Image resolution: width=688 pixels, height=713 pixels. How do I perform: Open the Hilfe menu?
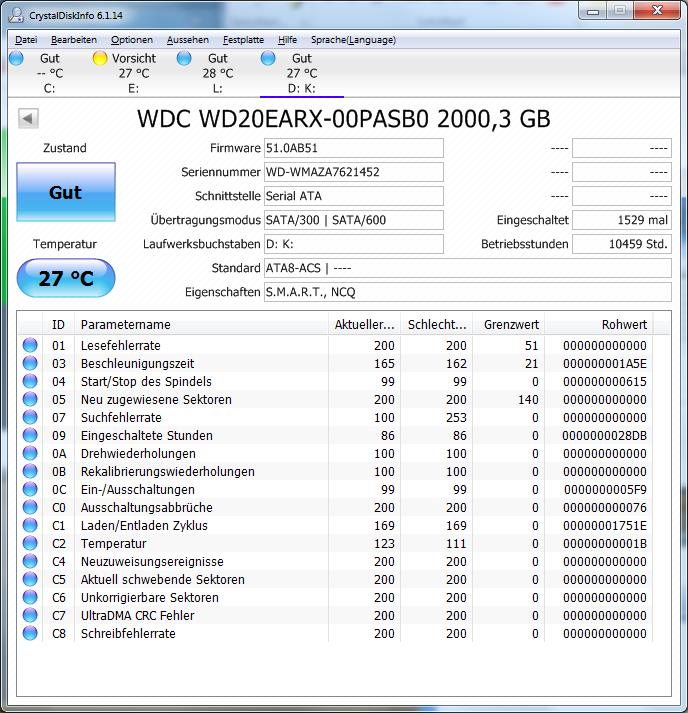[287, 40]
